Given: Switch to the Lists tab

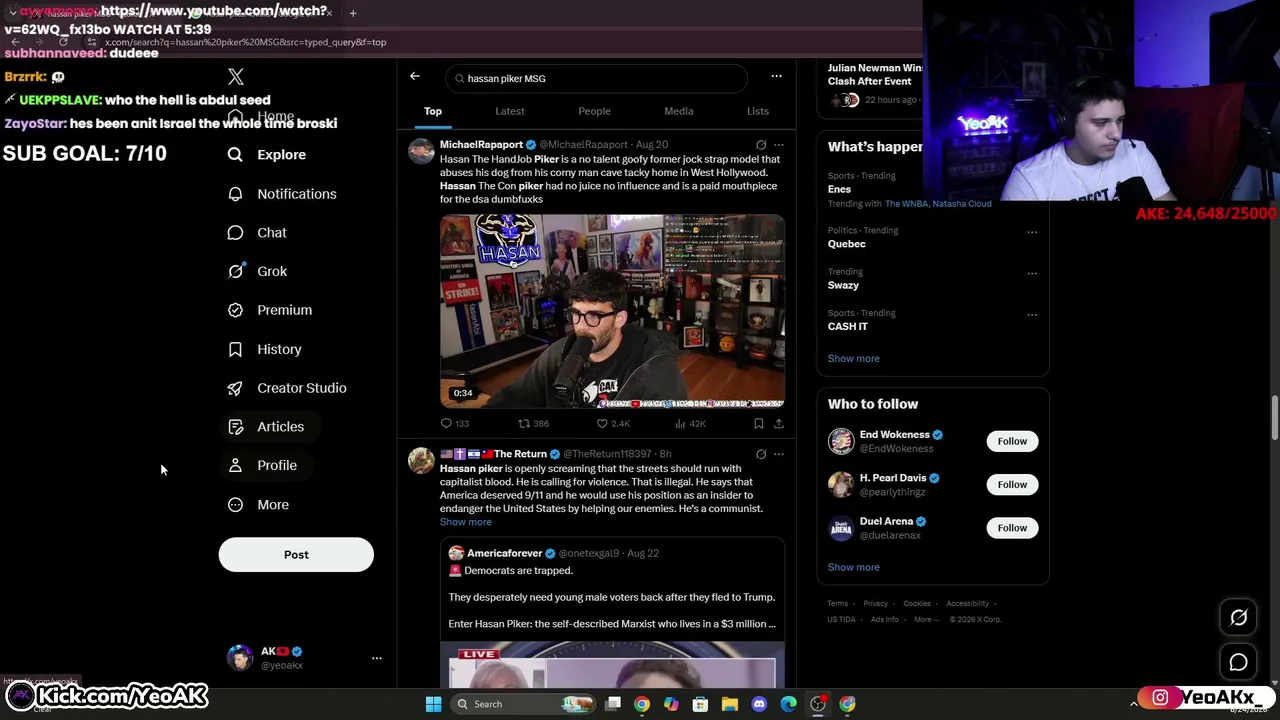Looking at the screenshot, I should [758, 111].
